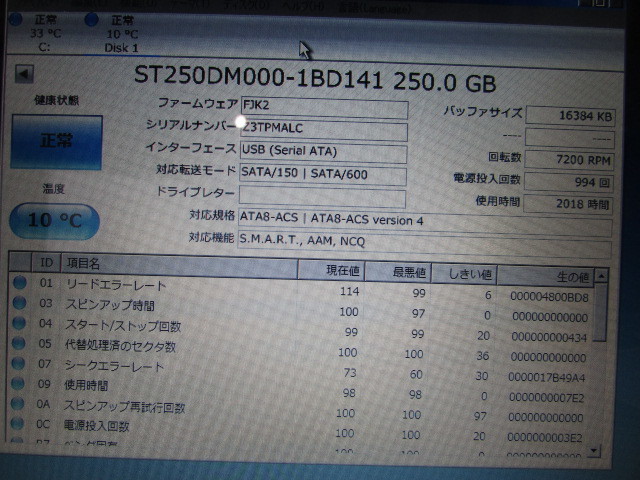Viewport: 640px width, 480px height.
Task: Click the power on count value 994
Action: (x=569, y=182)
